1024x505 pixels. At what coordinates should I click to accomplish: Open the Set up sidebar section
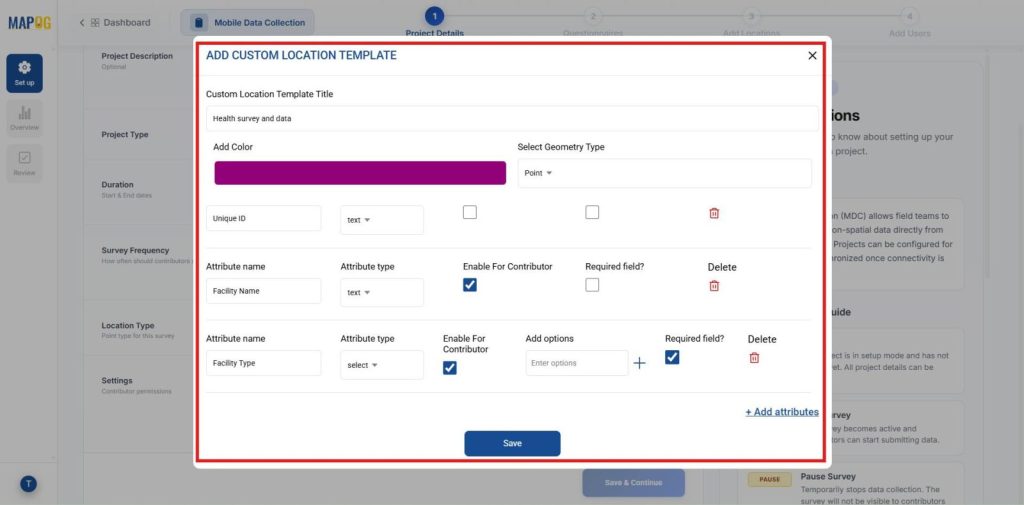24,73
